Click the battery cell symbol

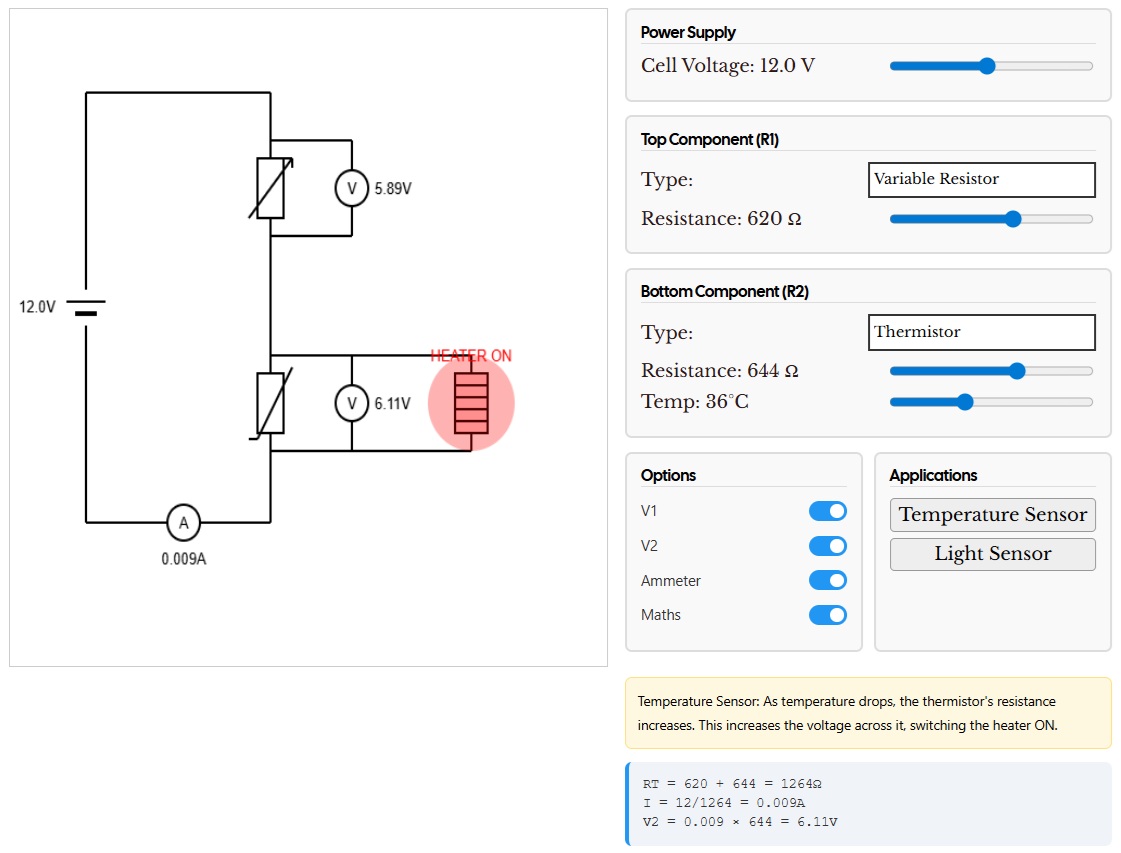point(86,307)
